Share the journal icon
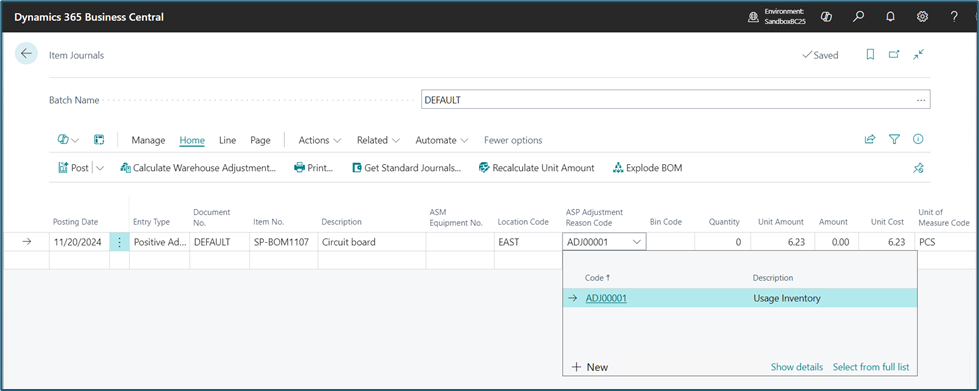 (870, 140)
